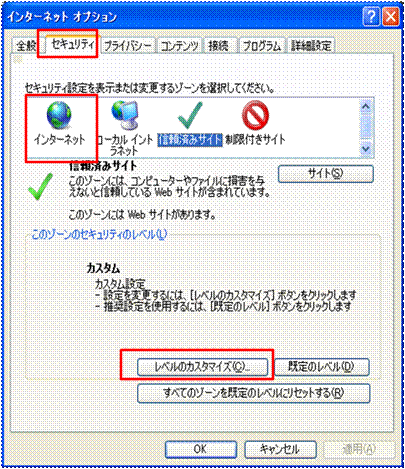405x469 pixels.
Task: Open the プログラム tab
Action: click(x=262, y=46)
